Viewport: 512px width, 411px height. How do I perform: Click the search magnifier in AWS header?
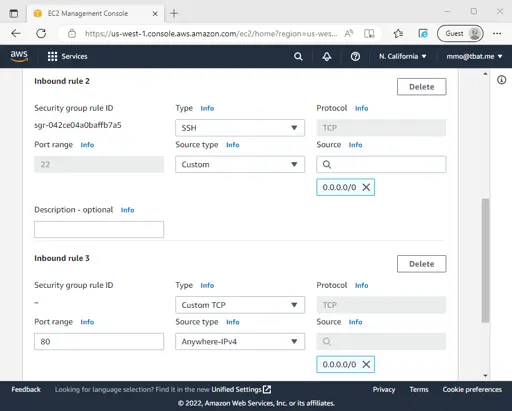[298, 56]
